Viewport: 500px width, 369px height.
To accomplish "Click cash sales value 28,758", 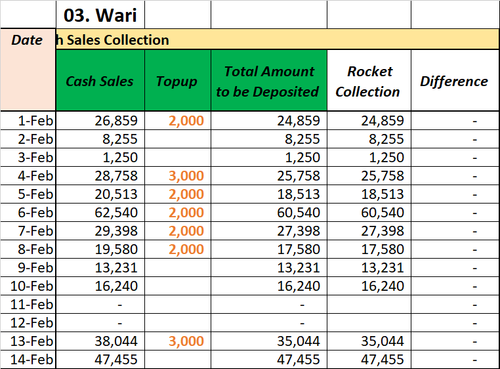I will (x=100, y=176).
